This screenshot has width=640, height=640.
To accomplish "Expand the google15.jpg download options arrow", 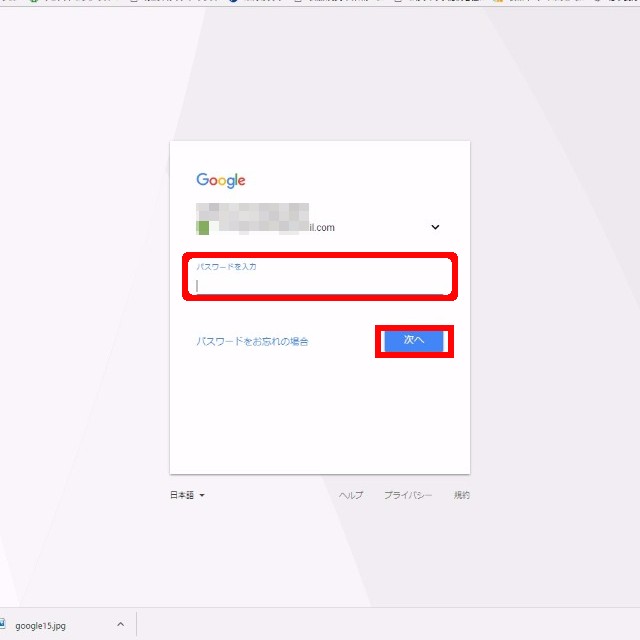I will [x=120, y=624].
